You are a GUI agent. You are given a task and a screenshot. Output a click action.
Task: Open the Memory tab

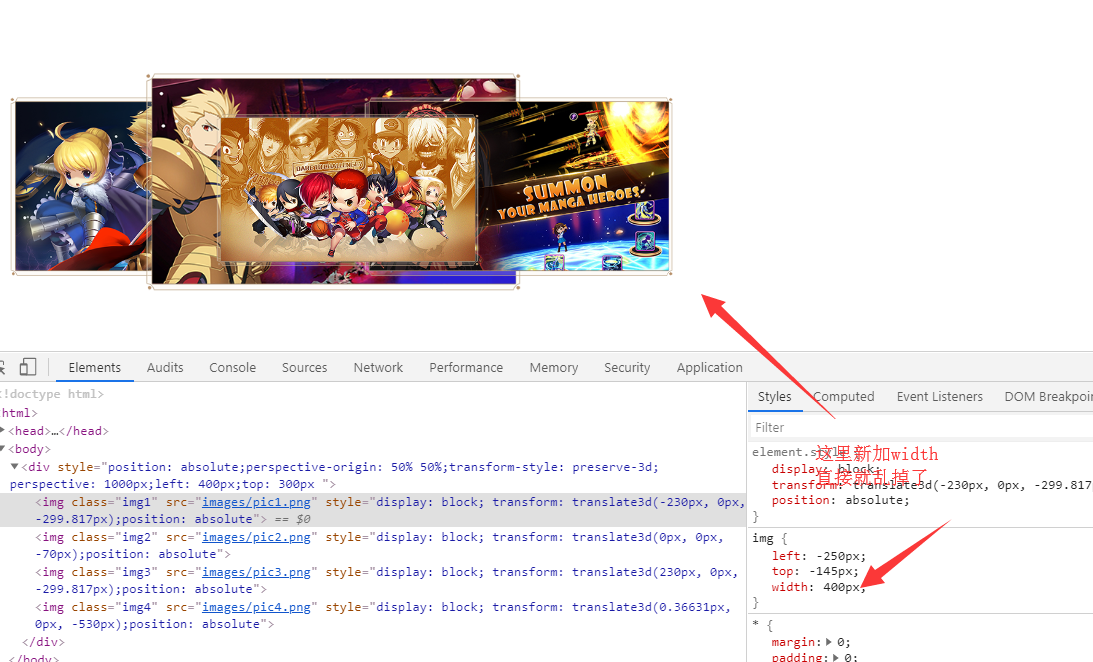[553, 367]
